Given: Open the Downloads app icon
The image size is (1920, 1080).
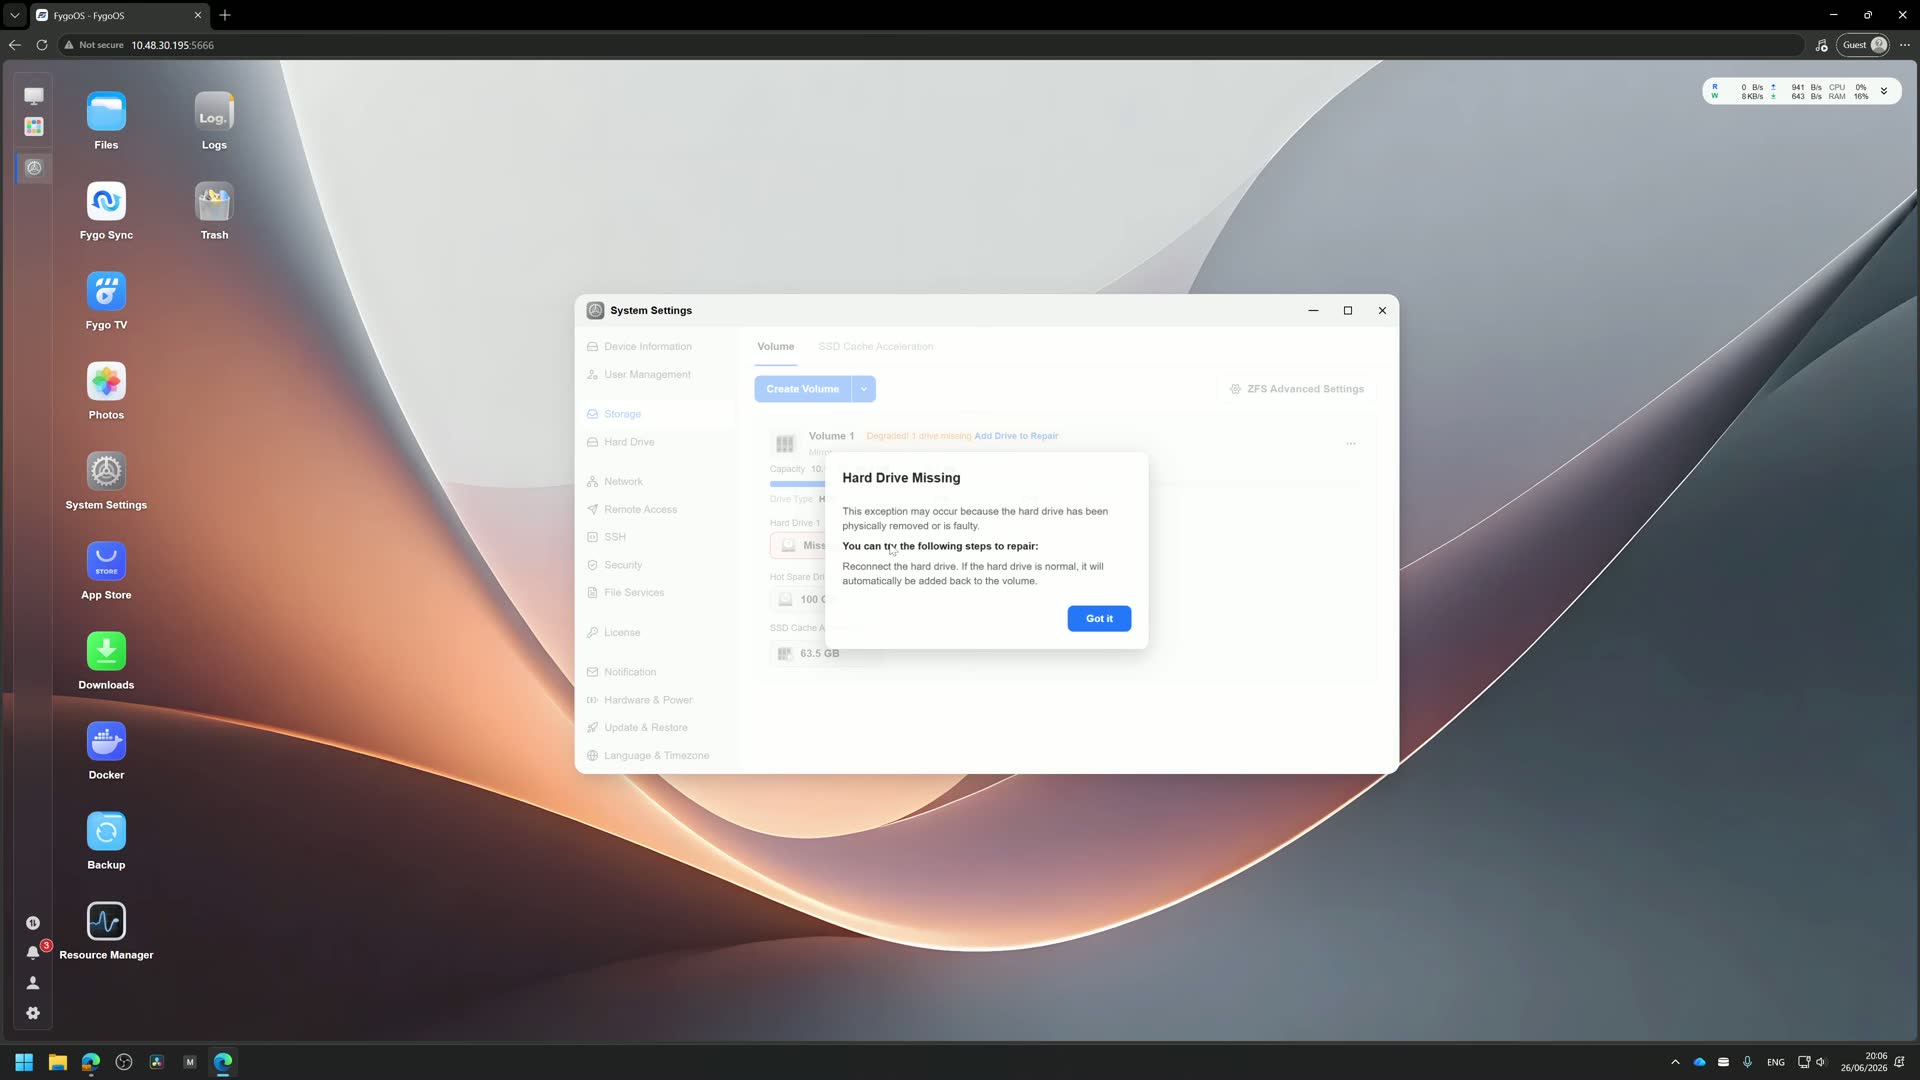Looking at the screenshot, I should click(x=106, y=652).
